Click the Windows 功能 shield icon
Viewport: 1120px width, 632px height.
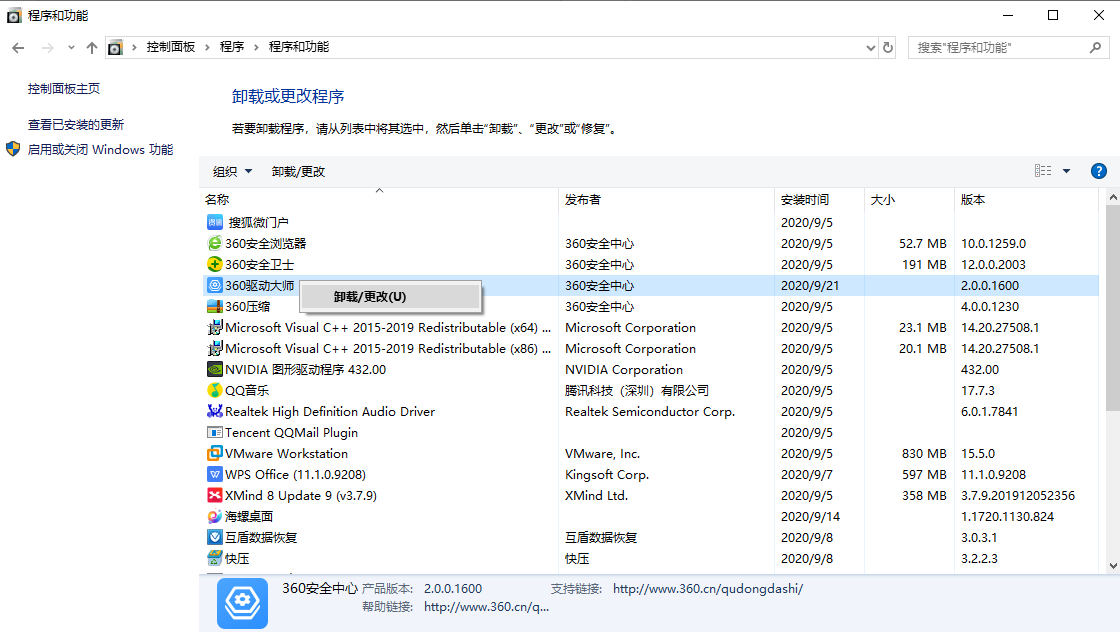click(13, 149)
